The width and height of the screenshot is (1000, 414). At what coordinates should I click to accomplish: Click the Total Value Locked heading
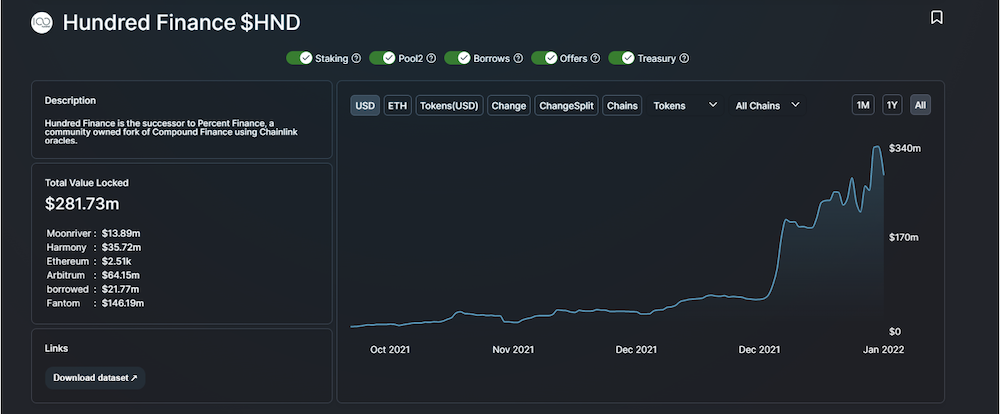pos(87,182)
